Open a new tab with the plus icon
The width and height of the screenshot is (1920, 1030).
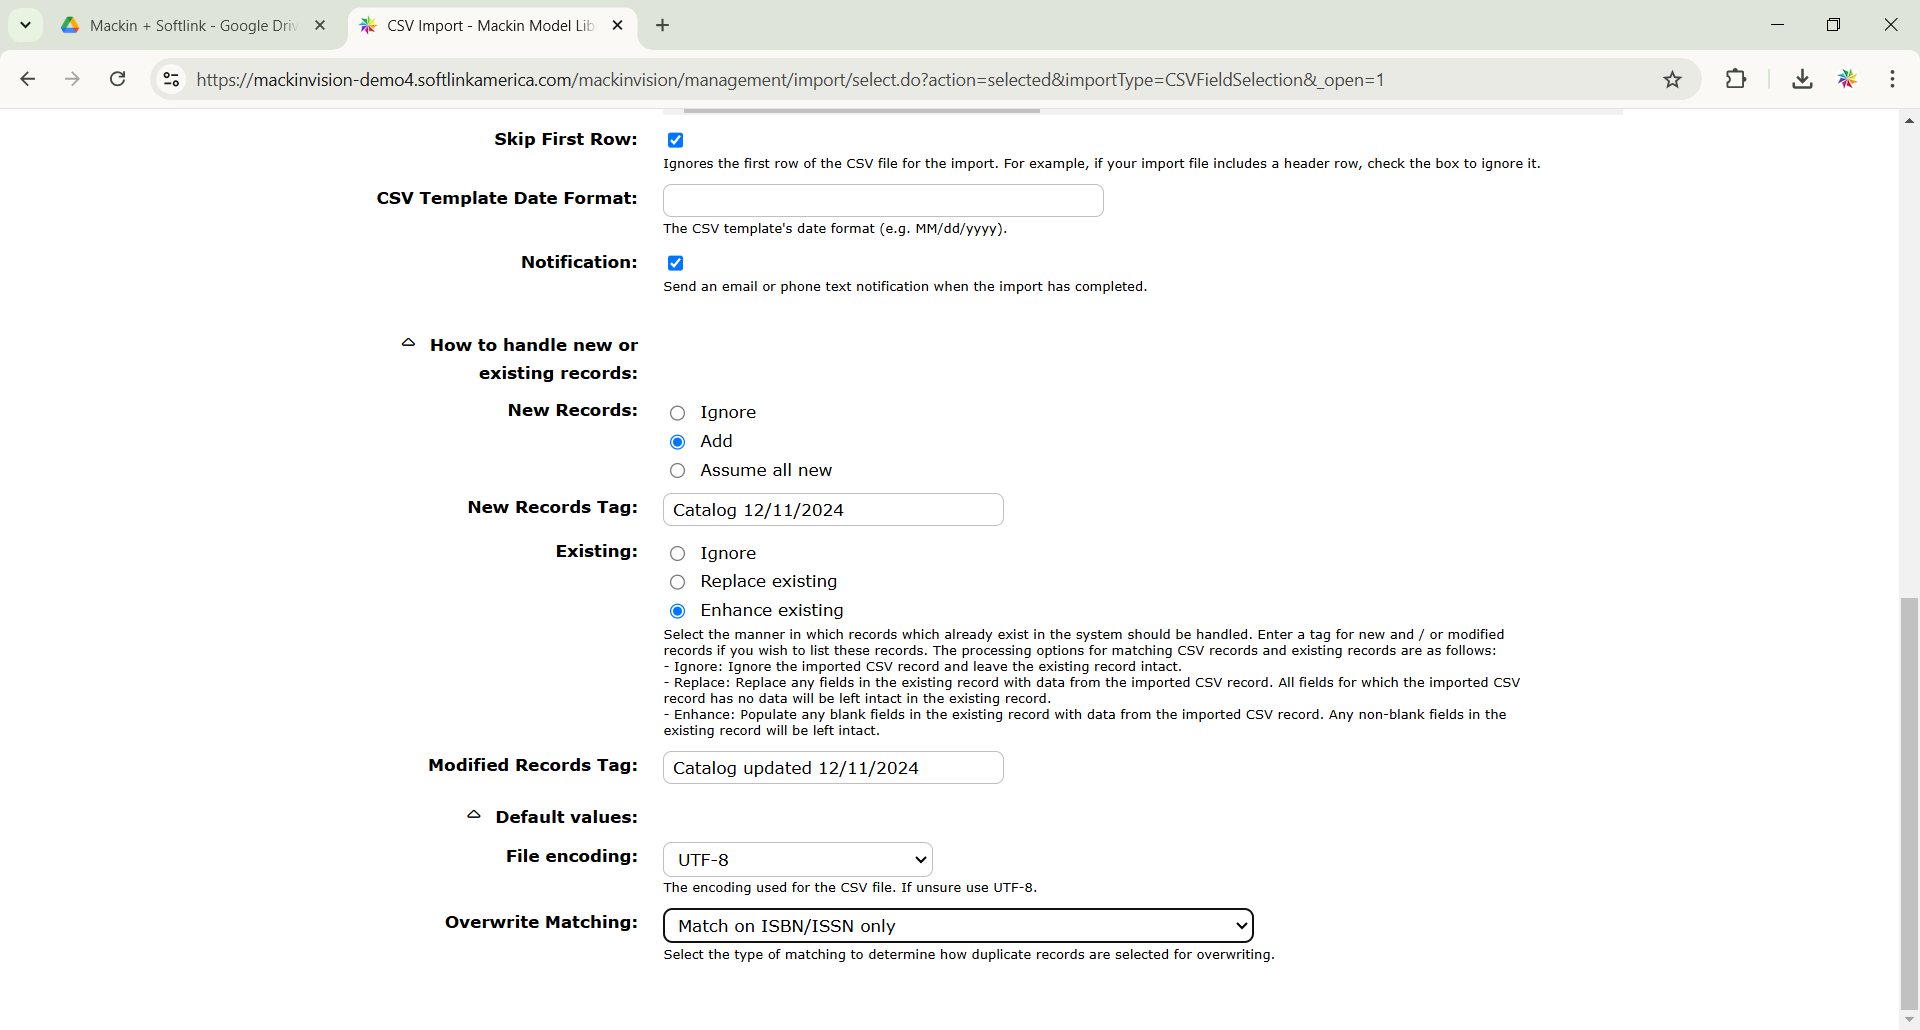[662, 25]
